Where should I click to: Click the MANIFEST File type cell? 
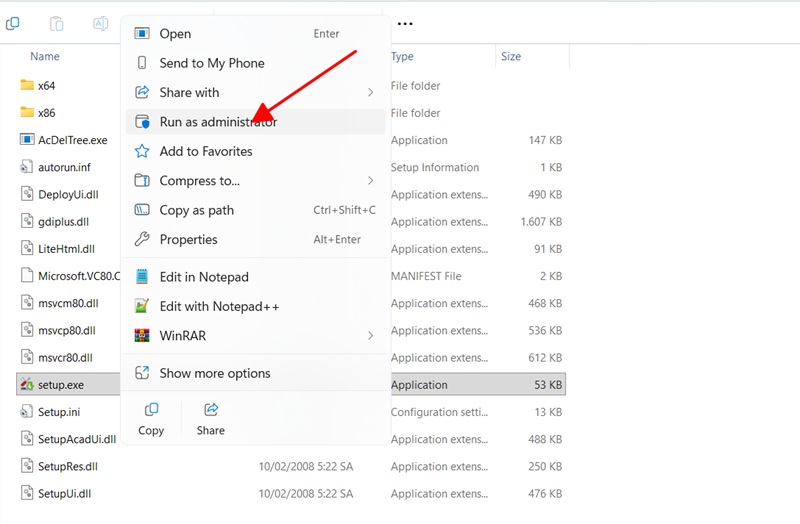[x=426, y=276]
